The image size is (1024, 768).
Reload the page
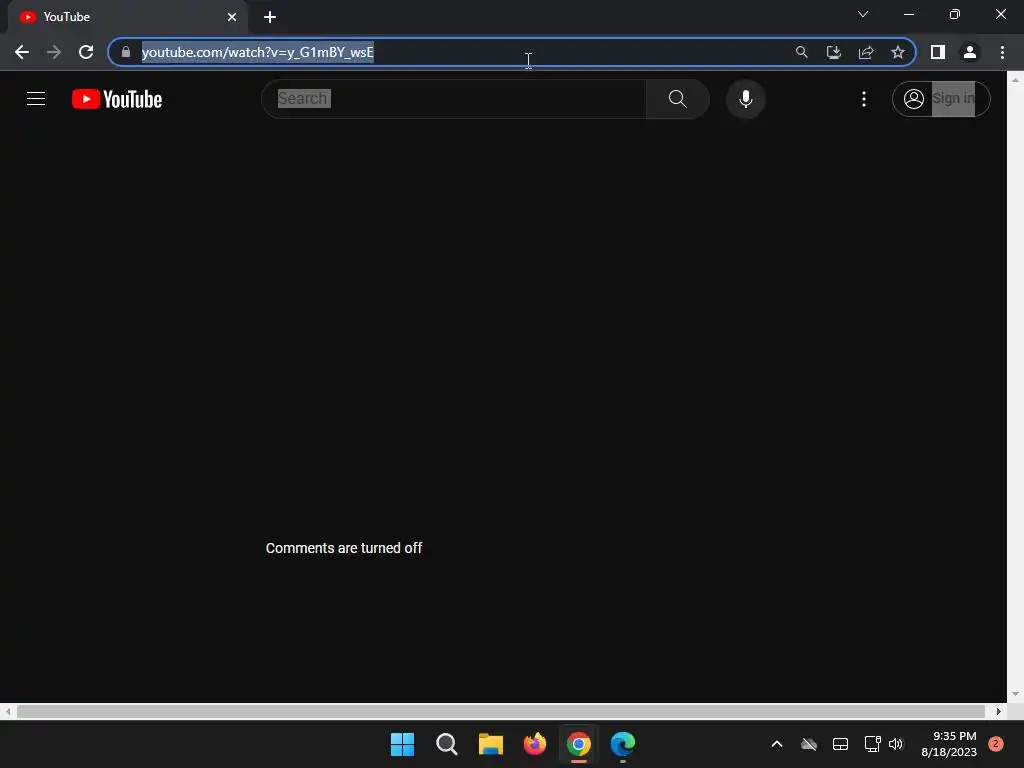coord(86,52)
